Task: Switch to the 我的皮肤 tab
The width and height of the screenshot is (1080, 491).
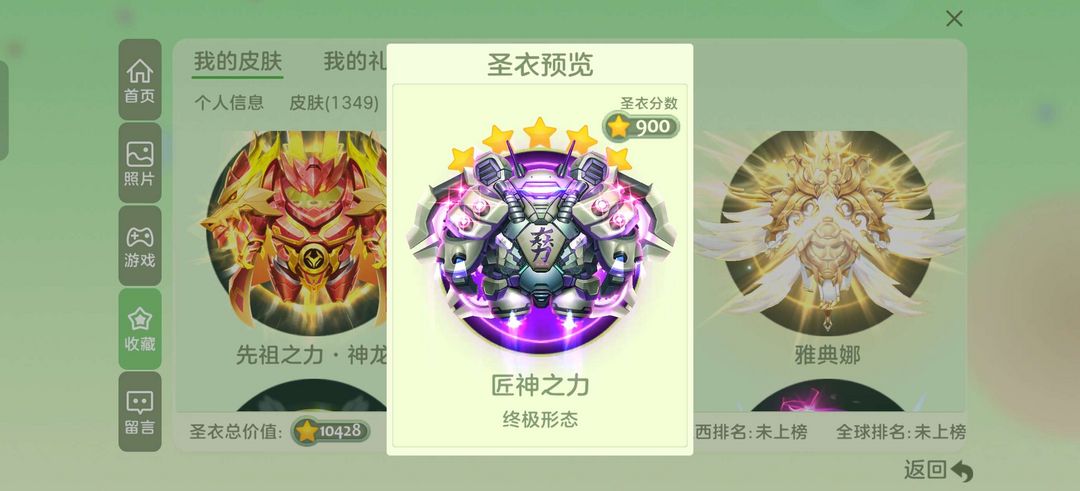Action: coord(238,61)
